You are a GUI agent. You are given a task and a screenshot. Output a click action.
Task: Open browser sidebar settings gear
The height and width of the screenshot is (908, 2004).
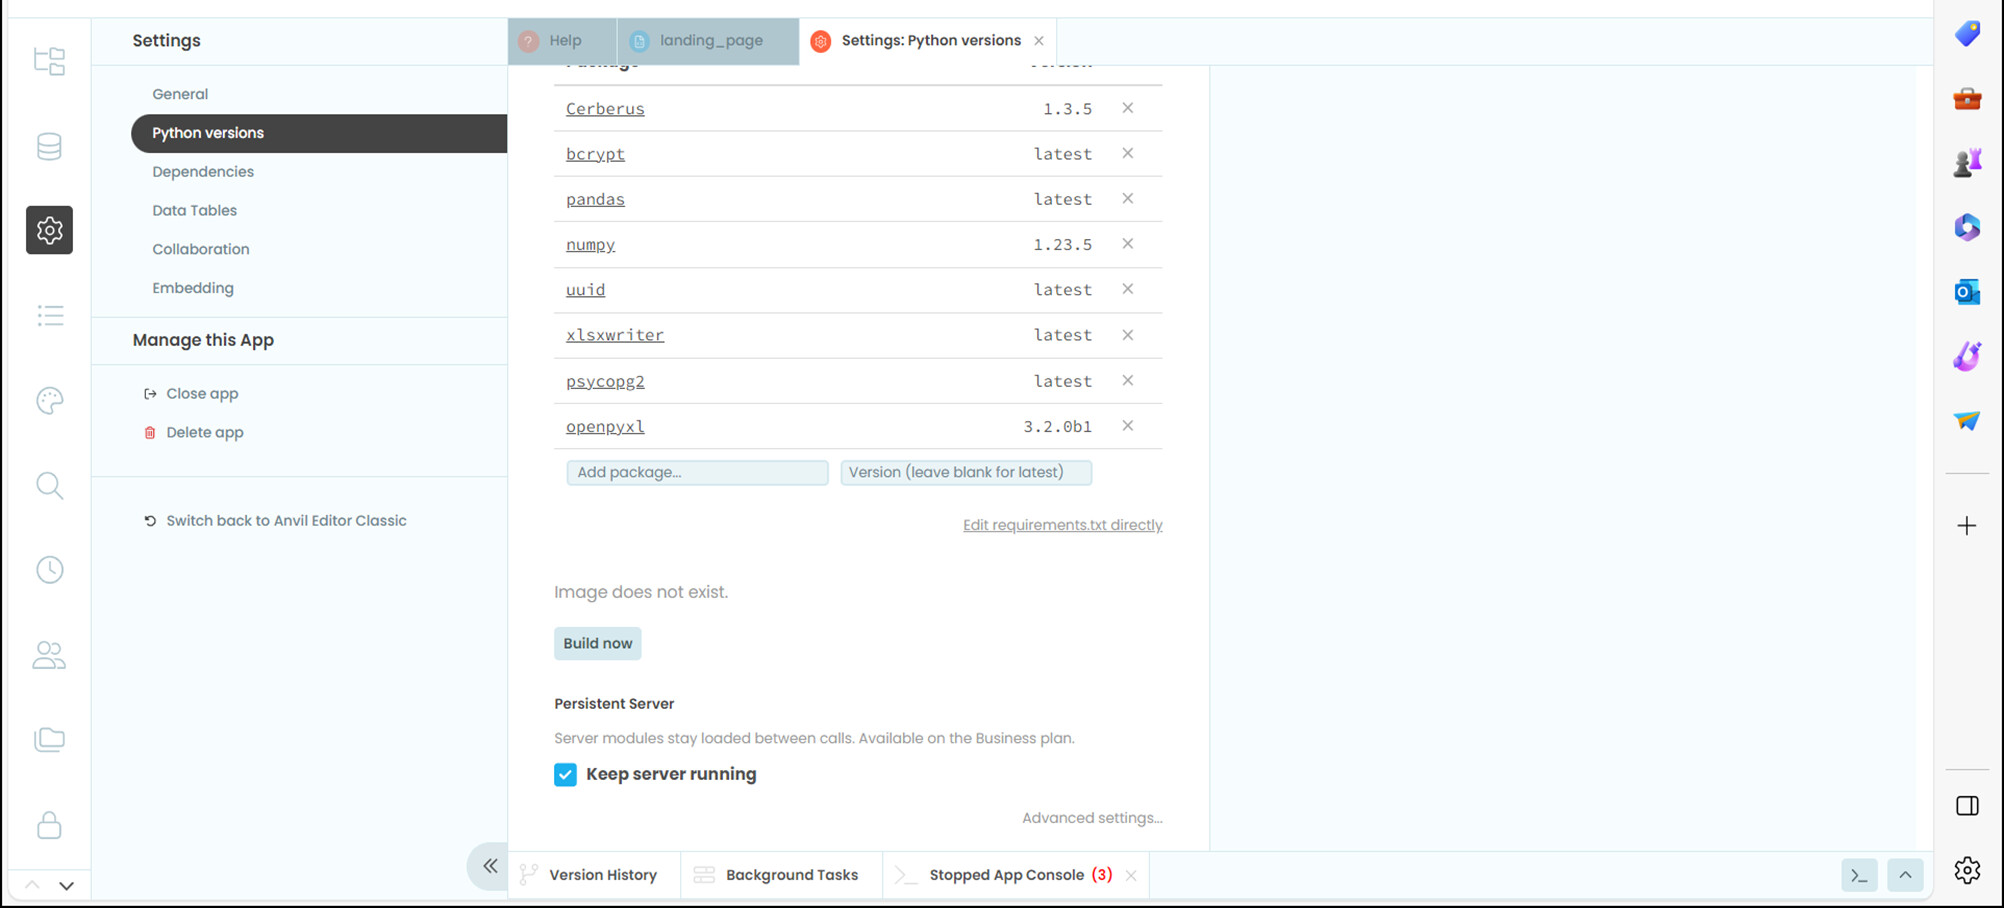coord(1967,870)
